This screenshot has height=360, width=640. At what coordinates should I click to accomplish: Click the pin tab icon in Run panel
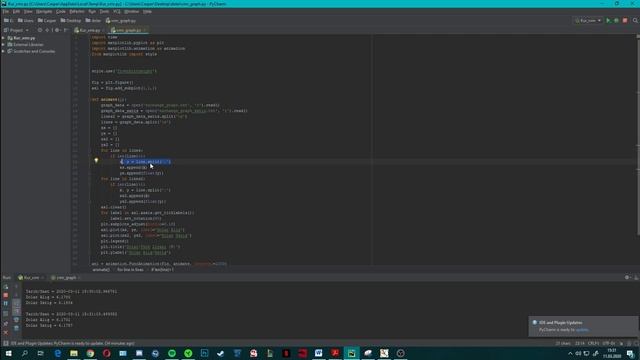pos(6,324)
